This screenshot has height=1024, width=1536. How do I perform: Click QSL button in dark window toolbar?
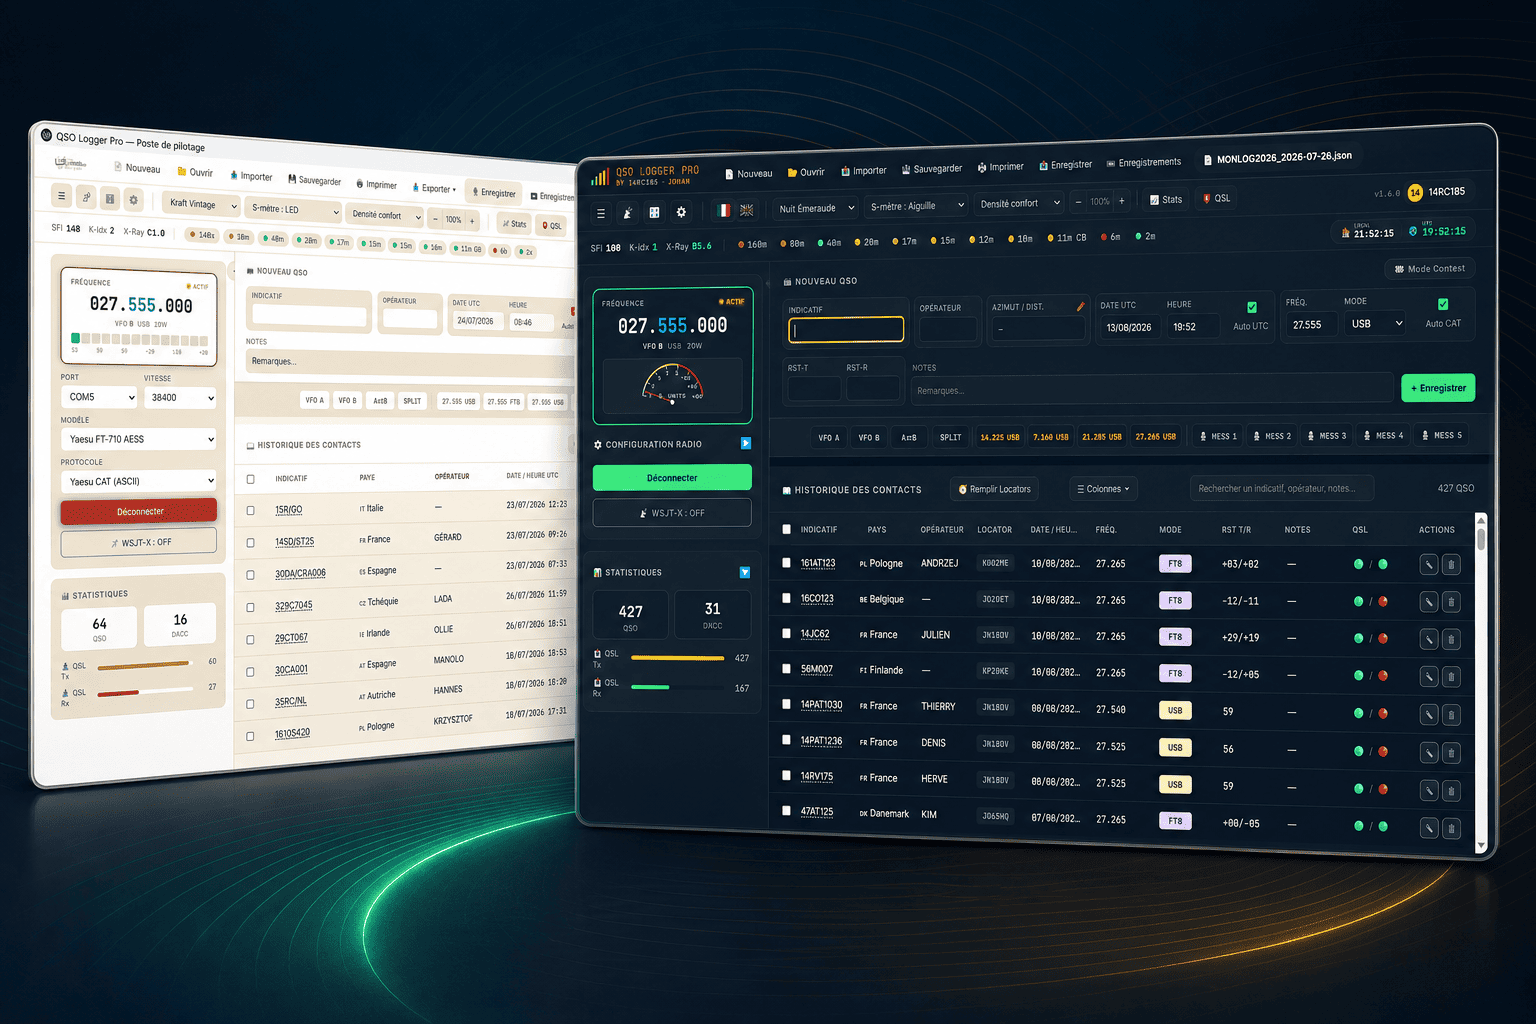tap(1217, 198)
